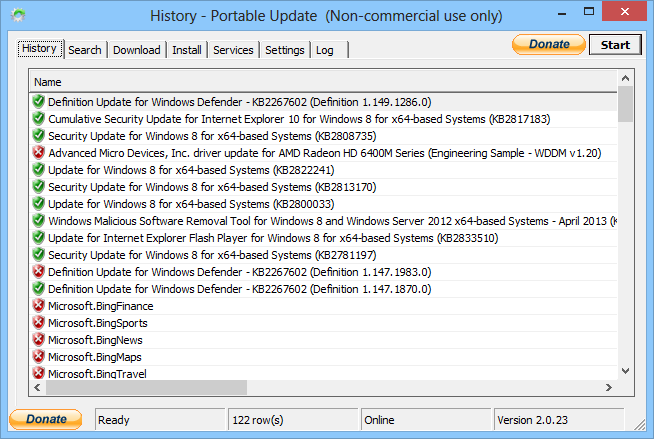Click red failed icon beside AMD Radeon driver update

point(38,153)
